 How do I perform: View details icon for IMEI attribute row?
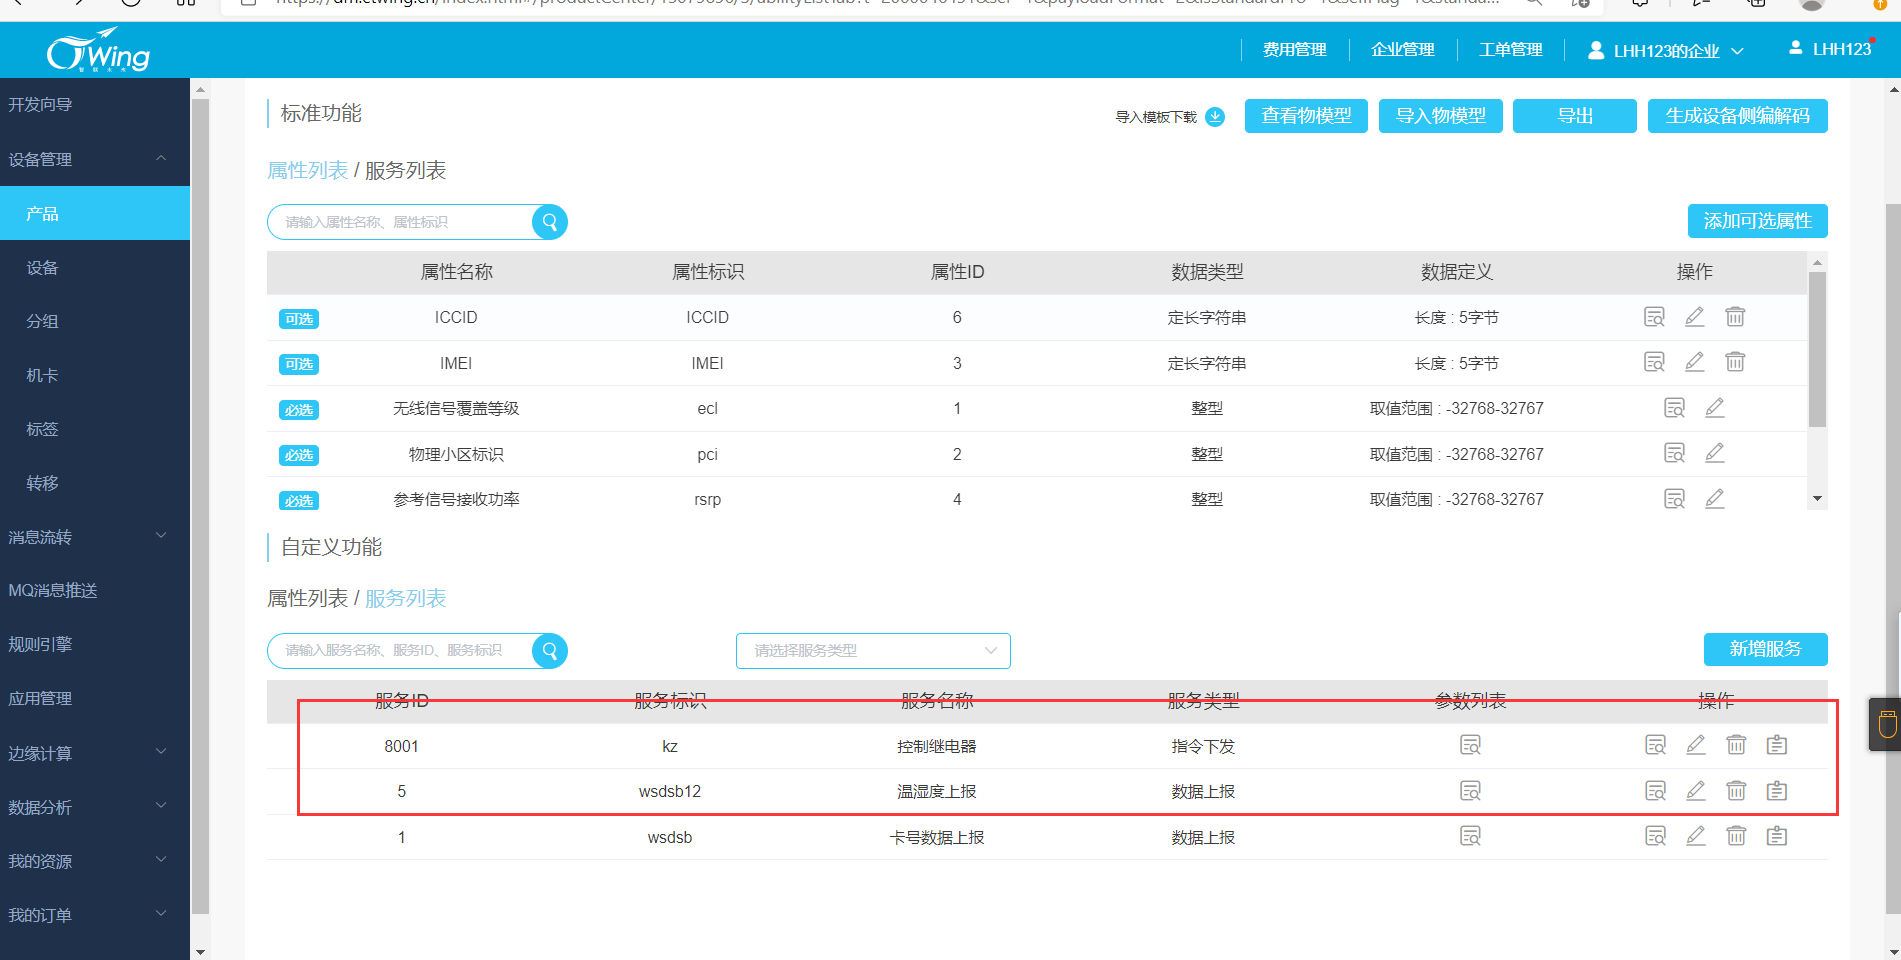click(x=1655, y=362)
